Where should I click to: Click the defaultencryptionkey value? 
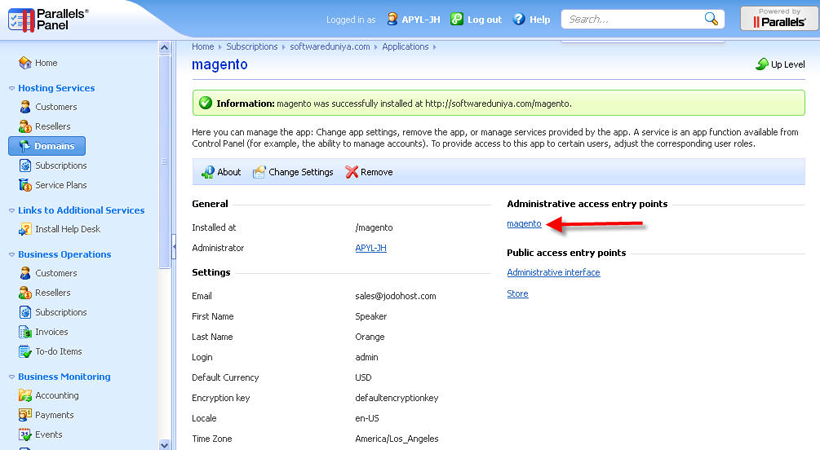pos(396,398)
